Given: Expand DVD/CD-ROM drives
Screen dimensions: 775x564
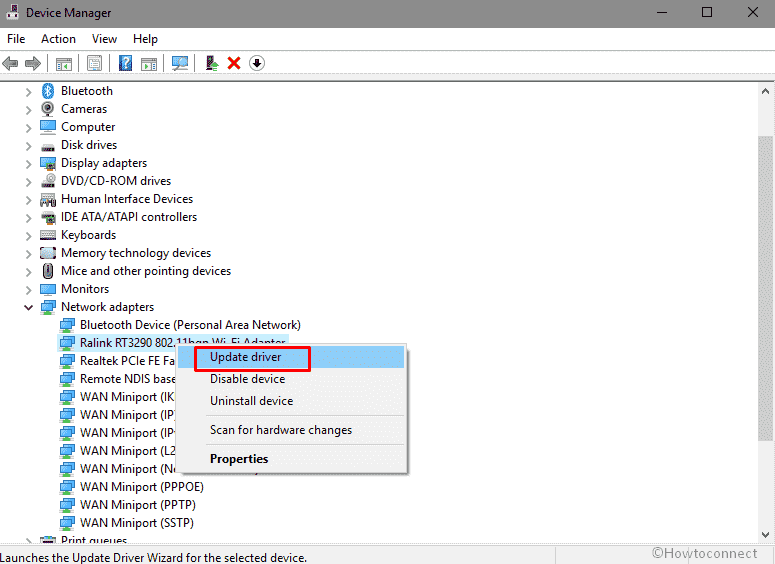Looking at the screenshot, I should 28,182.
